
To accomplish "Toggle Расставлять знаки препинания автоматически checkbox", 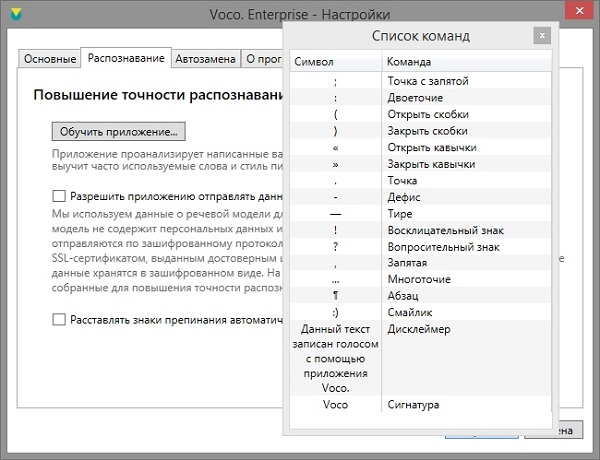I will [59, 319].
